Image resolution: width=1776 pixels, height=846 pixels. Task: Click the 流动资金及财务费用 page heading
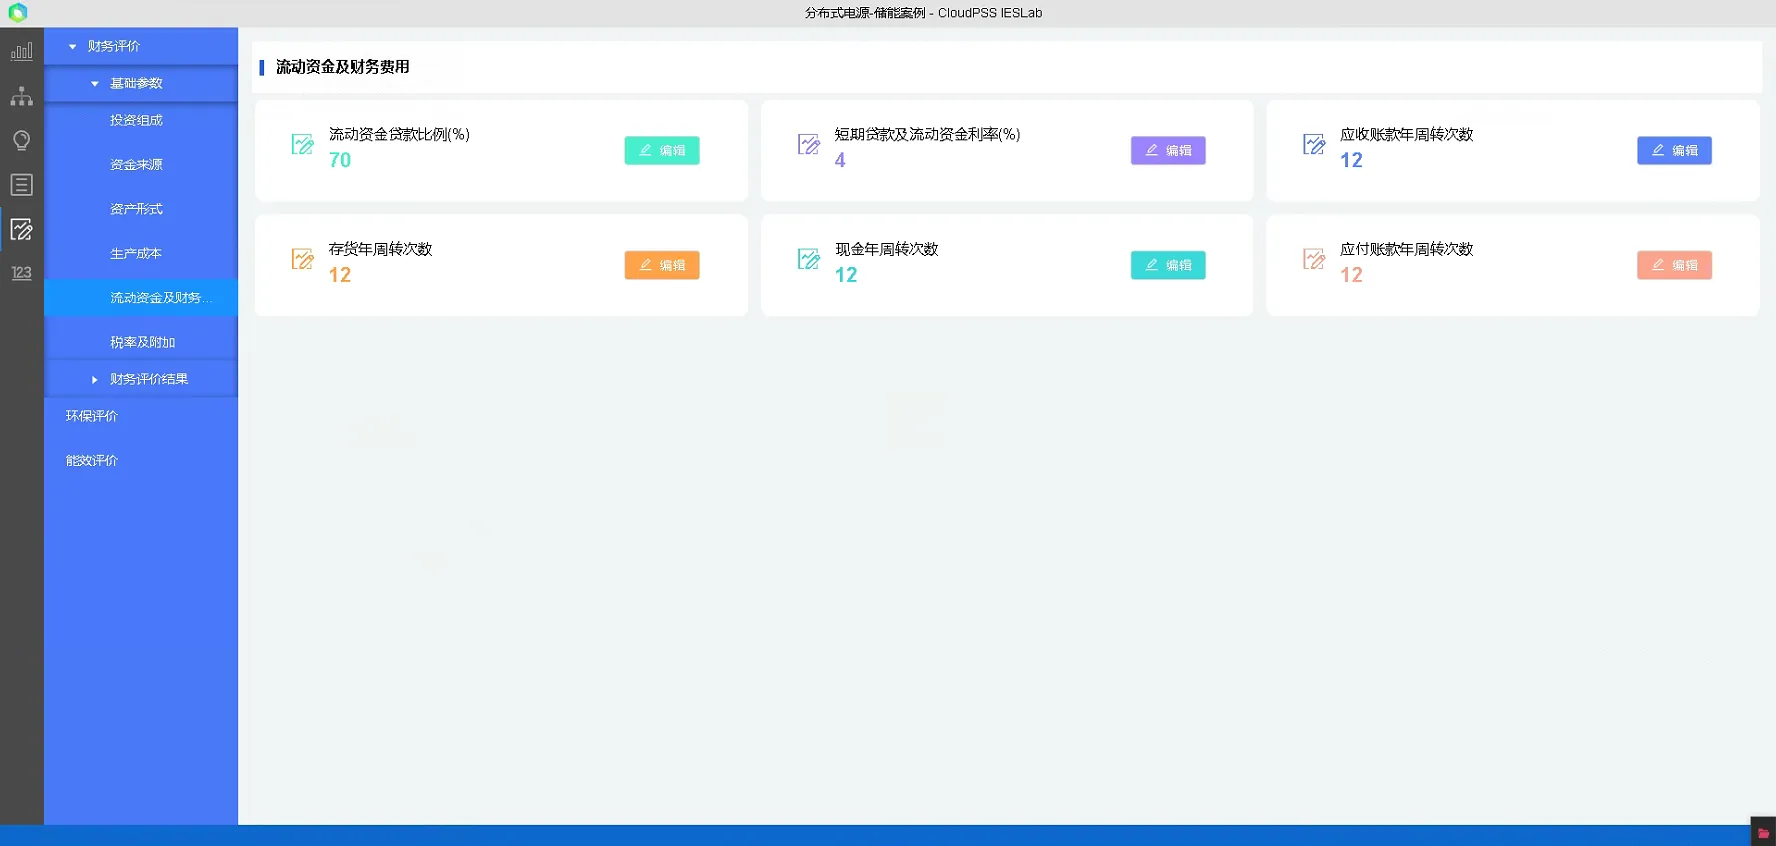[343, 67]
